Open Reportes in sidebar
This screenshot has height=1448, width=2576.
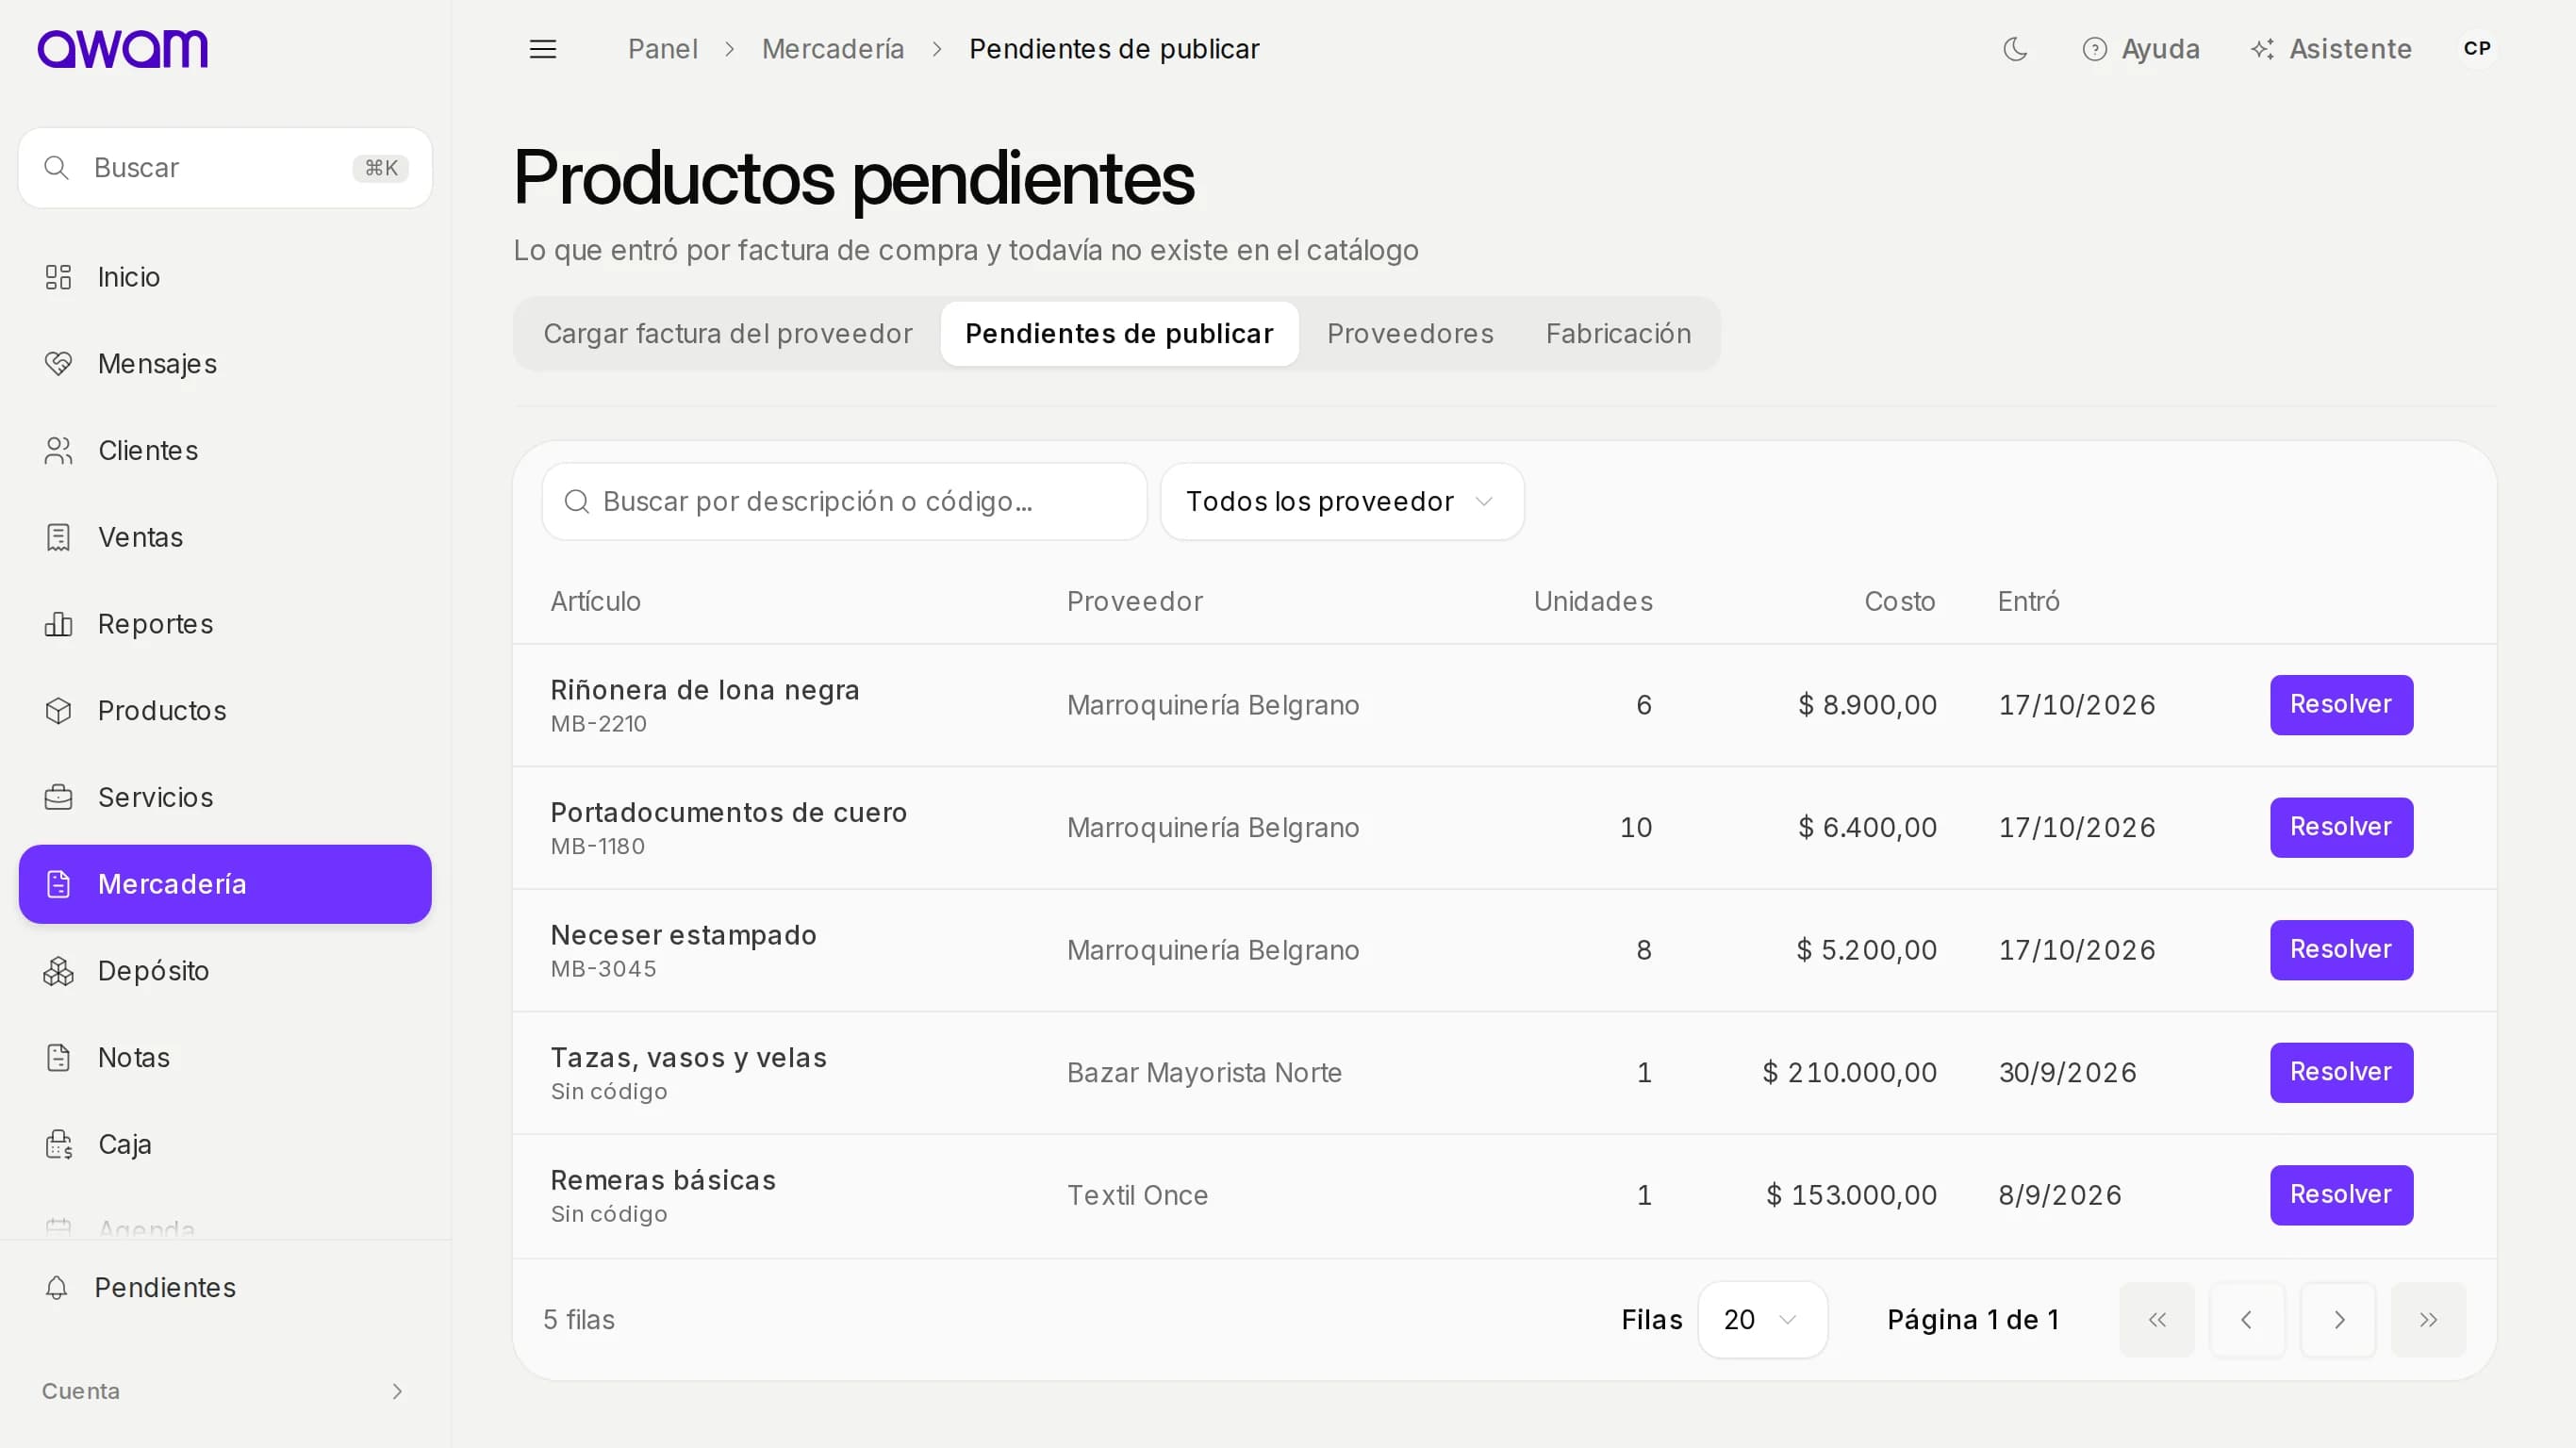click(225, 624)
